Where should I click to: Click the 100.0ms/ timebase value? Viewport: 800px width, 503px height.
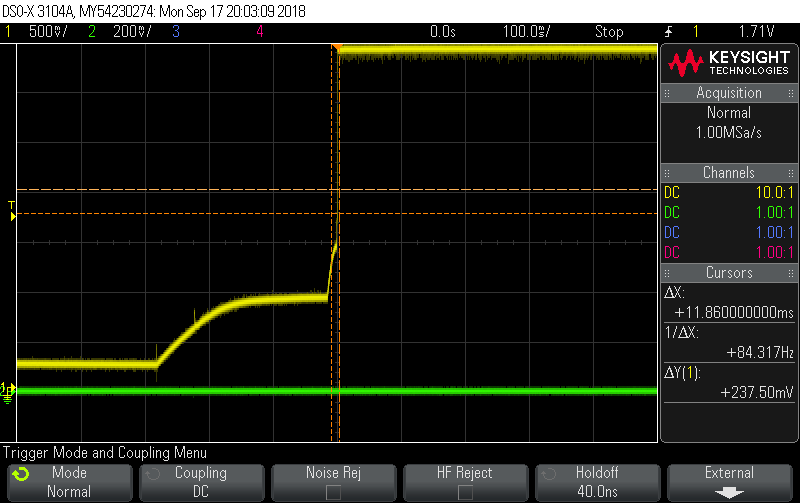point(527,32)
